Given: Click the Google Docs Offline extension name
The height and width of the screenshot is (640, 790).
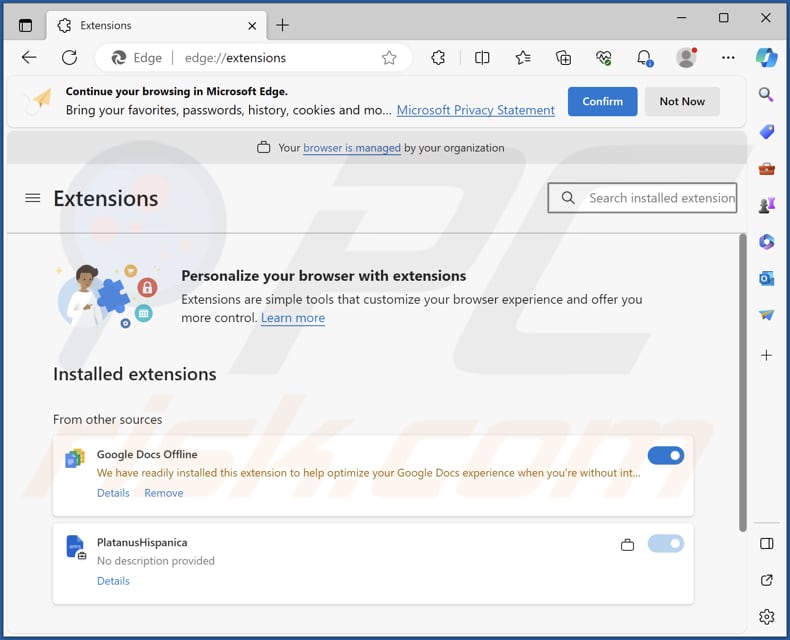Looking at the screenshot, I should tap(147, 455).
